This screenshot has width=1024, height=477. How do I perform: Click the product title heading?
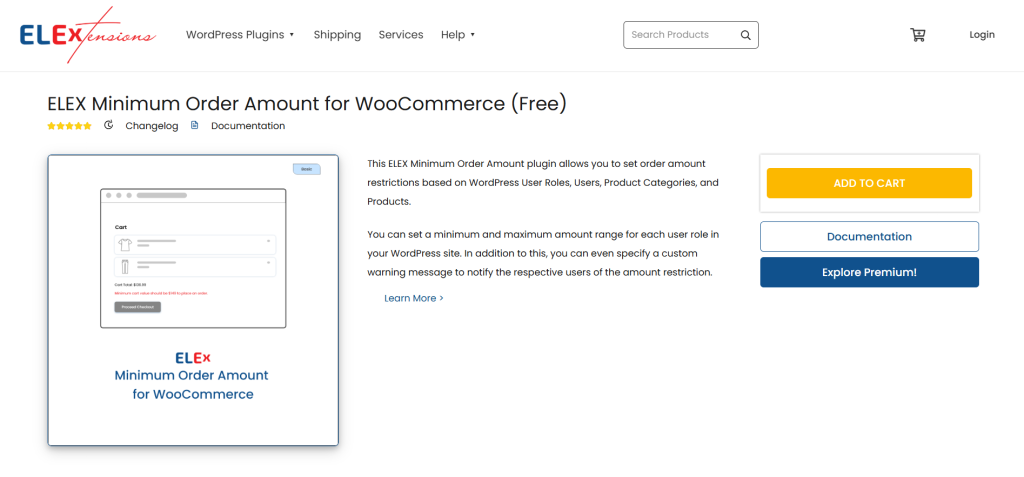coord(307,104)
